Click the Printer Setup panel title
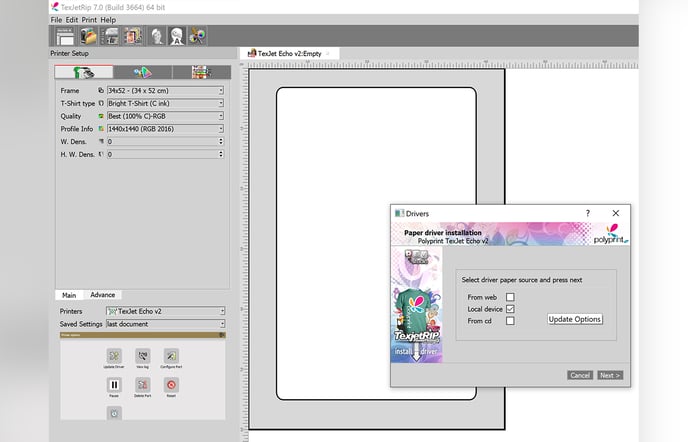The image size is (688, 442). pyautogui.click(x=69, y=54)
